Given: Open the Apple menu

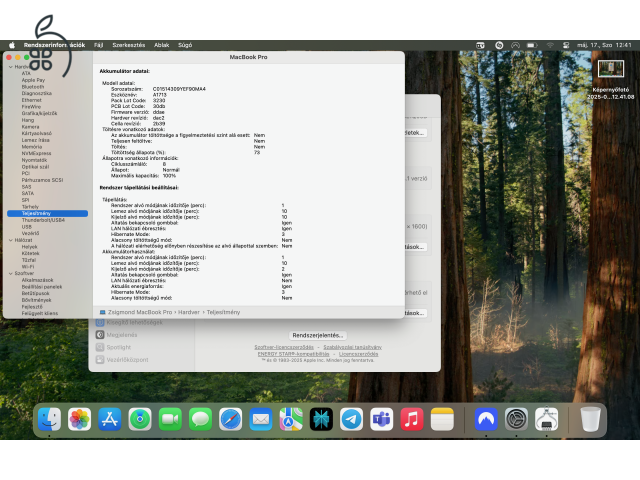Looking at the screenshot, I should pyautogui.click(x=12, y=45).
